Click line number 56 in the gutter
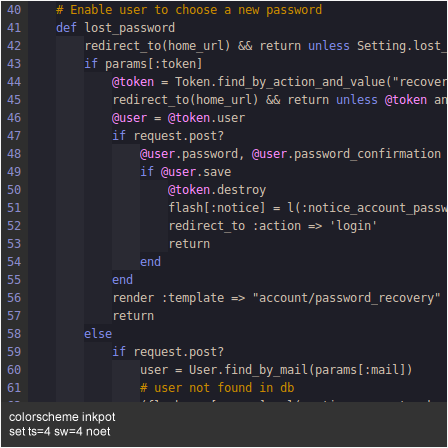 pyautogui.click(x=14, y=298)
